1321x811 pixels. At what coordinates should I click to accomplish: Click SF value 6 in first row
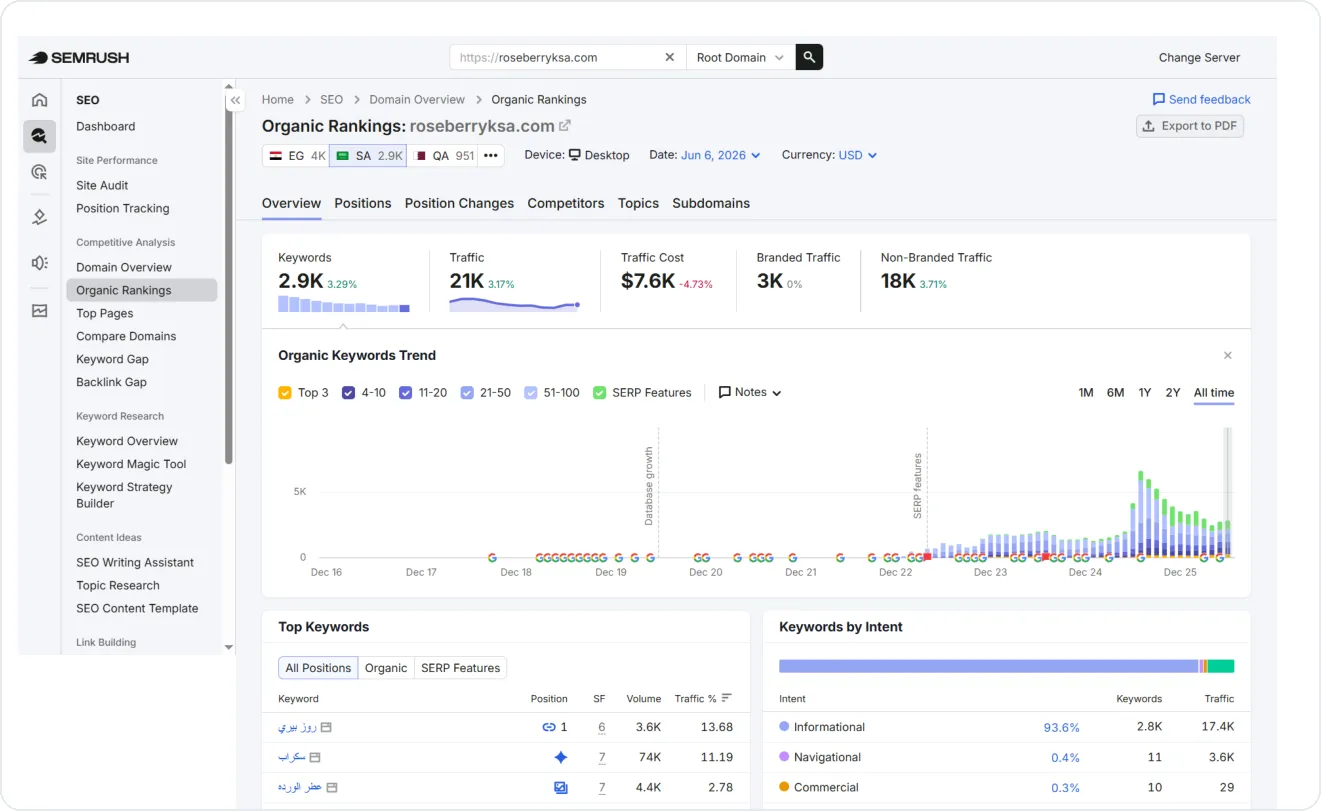pyautogui.click(x=602, y=727)
